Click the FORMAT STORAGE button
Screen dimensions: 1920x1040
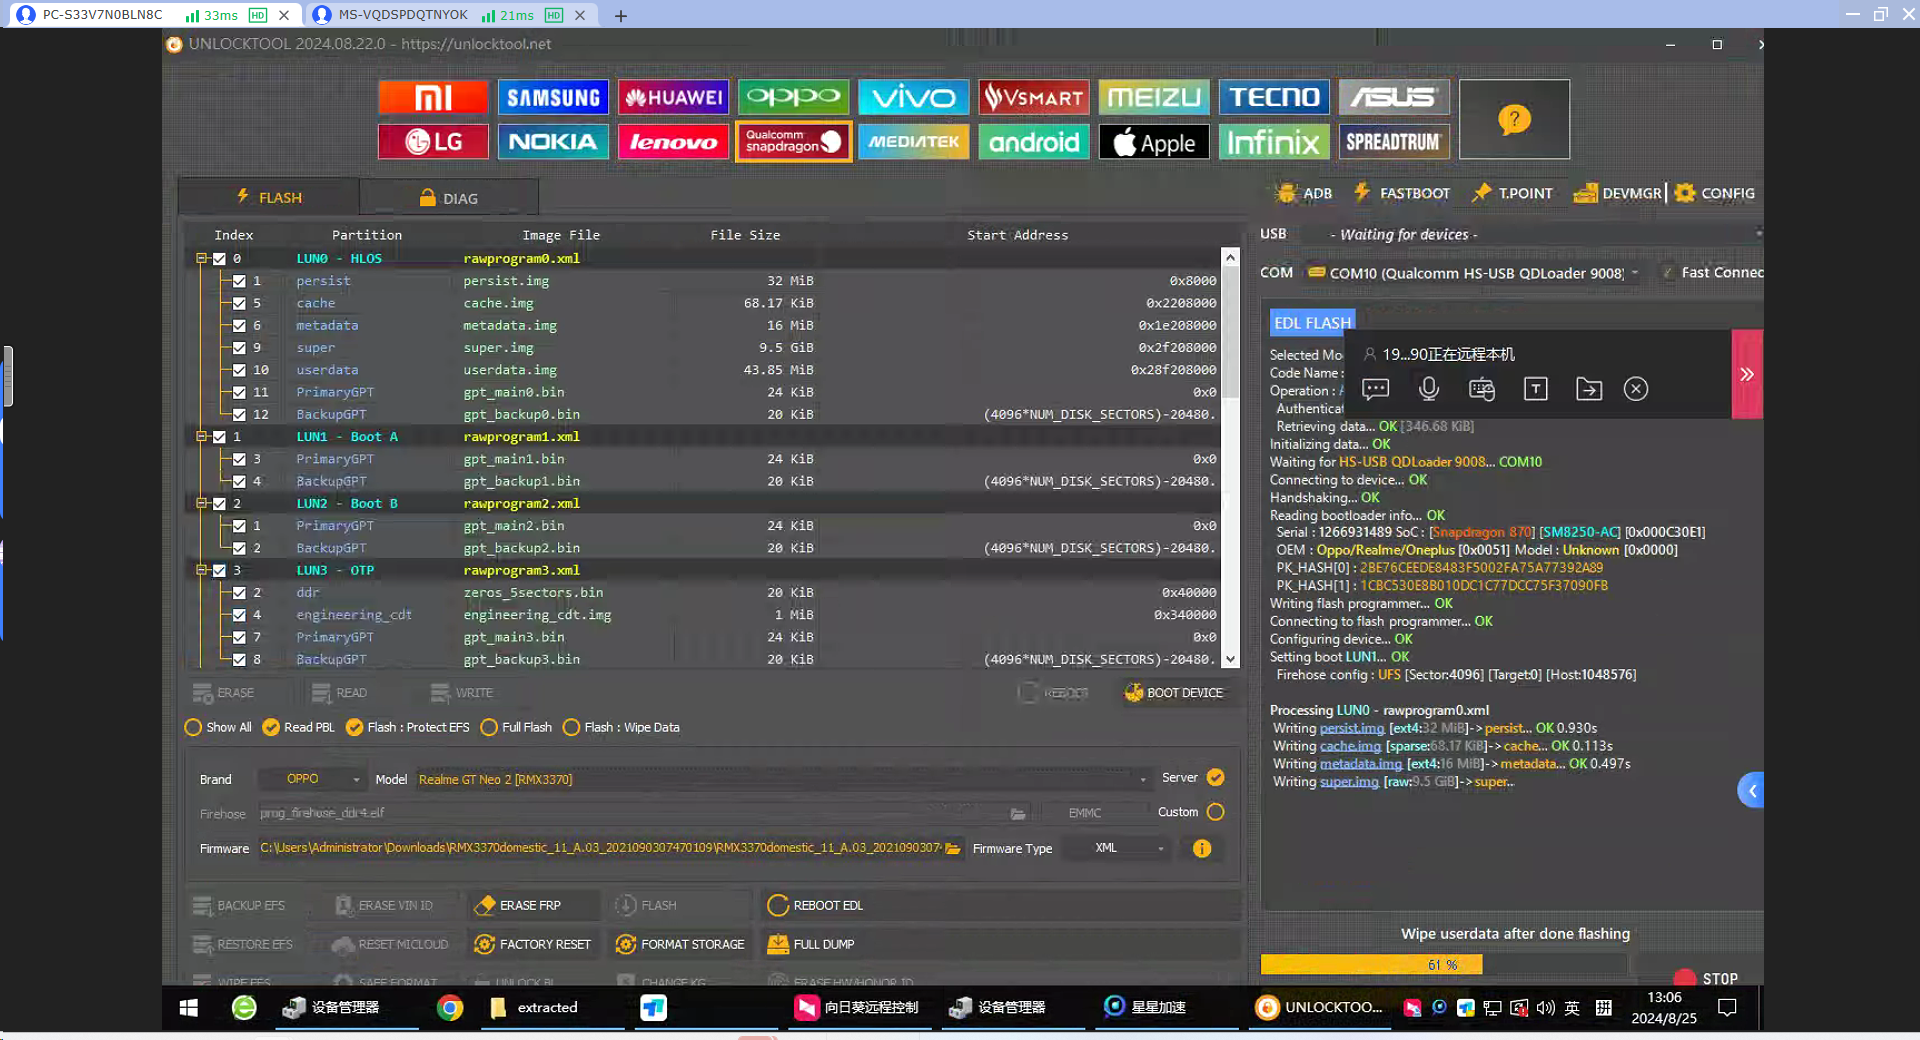(x=681, y=944)
